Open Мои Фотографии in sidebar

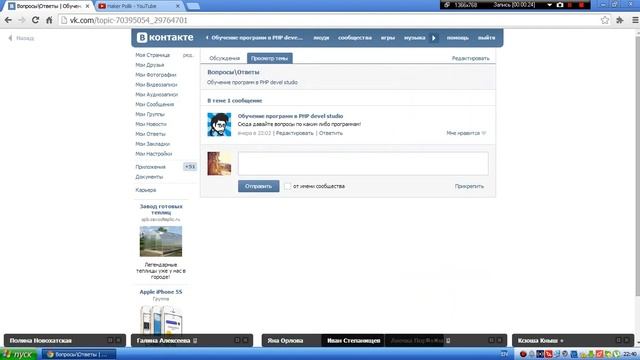156,75
